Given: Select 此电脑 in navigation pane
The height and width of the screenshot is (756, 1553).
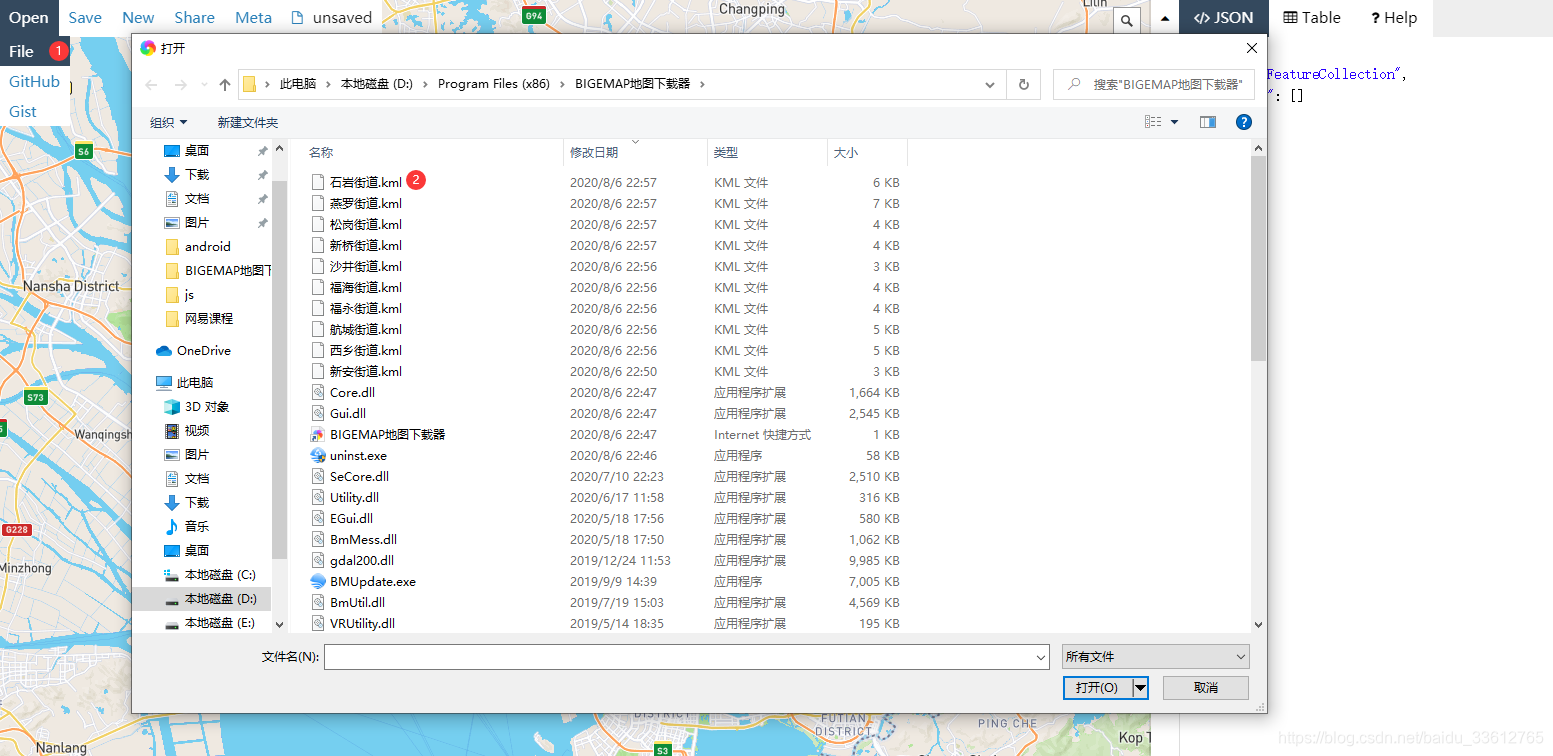Looking at the screenshot, I should coord(195,382).
